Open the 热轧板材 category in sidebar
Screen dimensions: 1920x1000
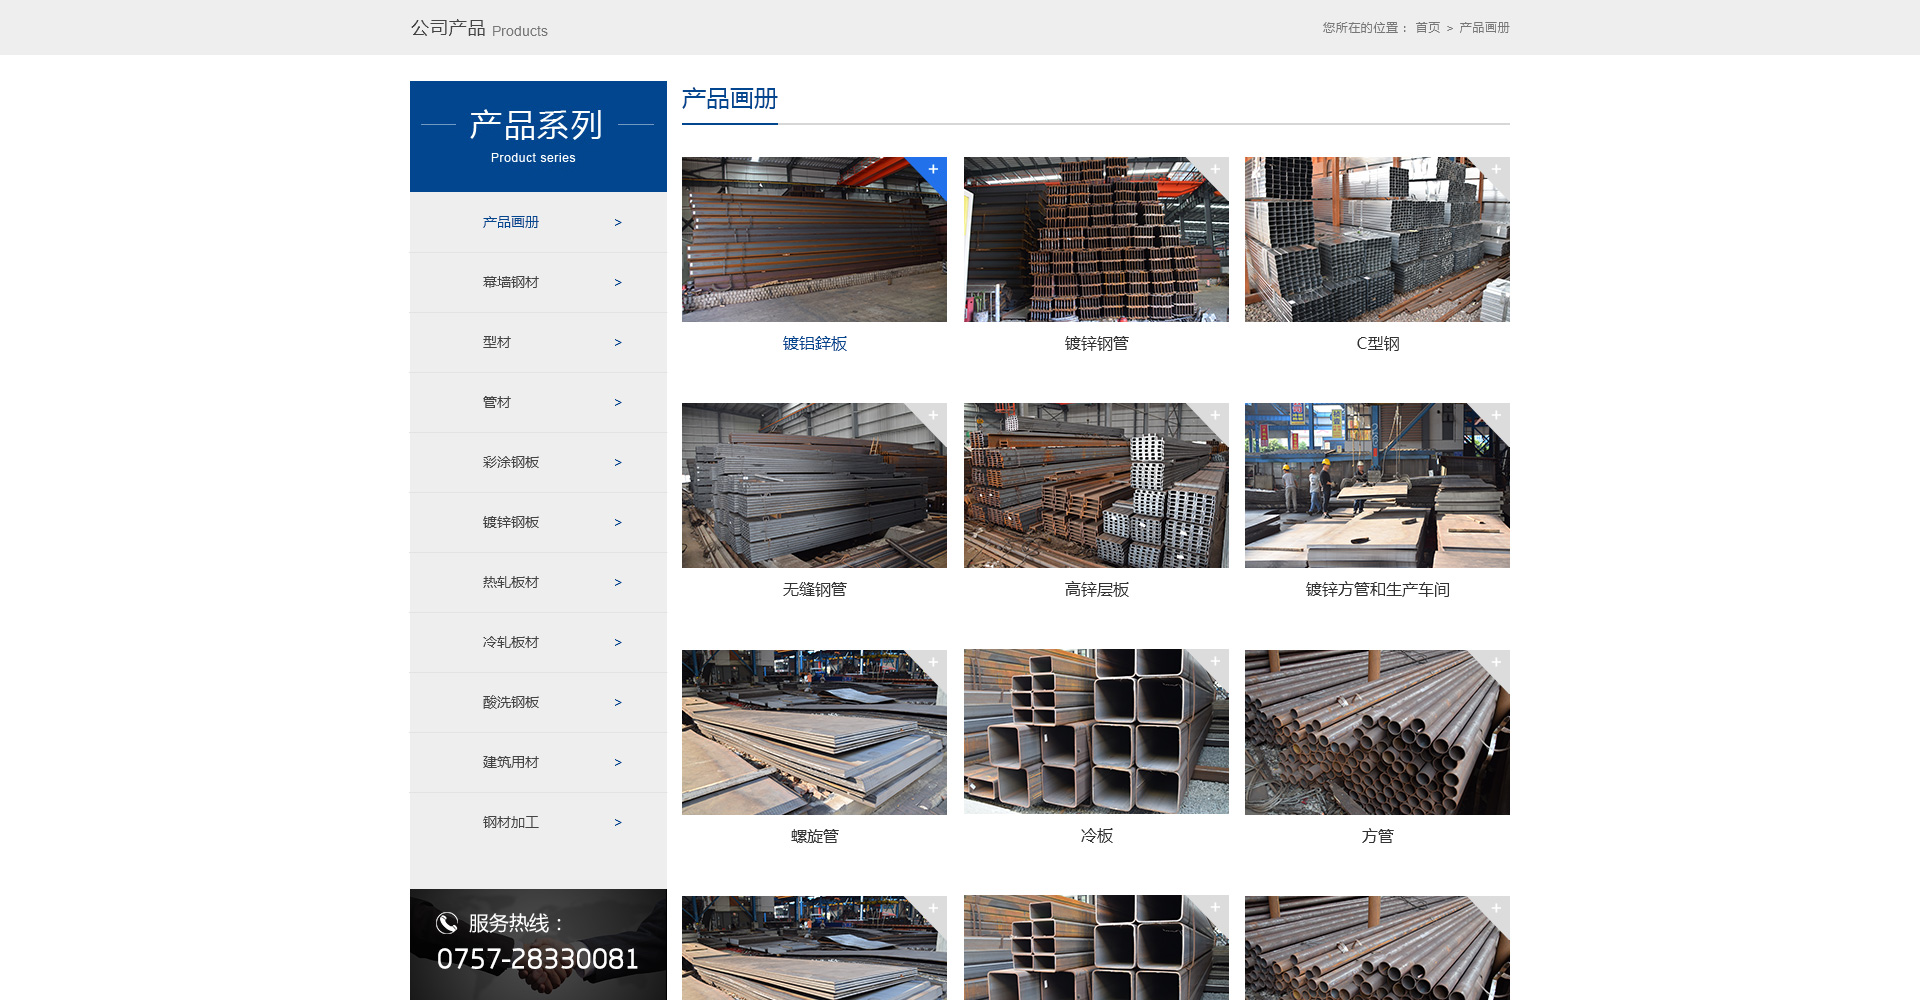coord(510,582)
